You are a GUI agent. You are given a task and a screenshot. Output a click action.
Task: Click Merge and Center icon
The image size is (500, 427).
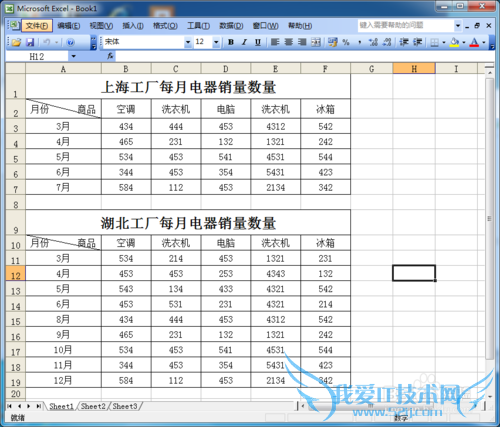(316, 42)
